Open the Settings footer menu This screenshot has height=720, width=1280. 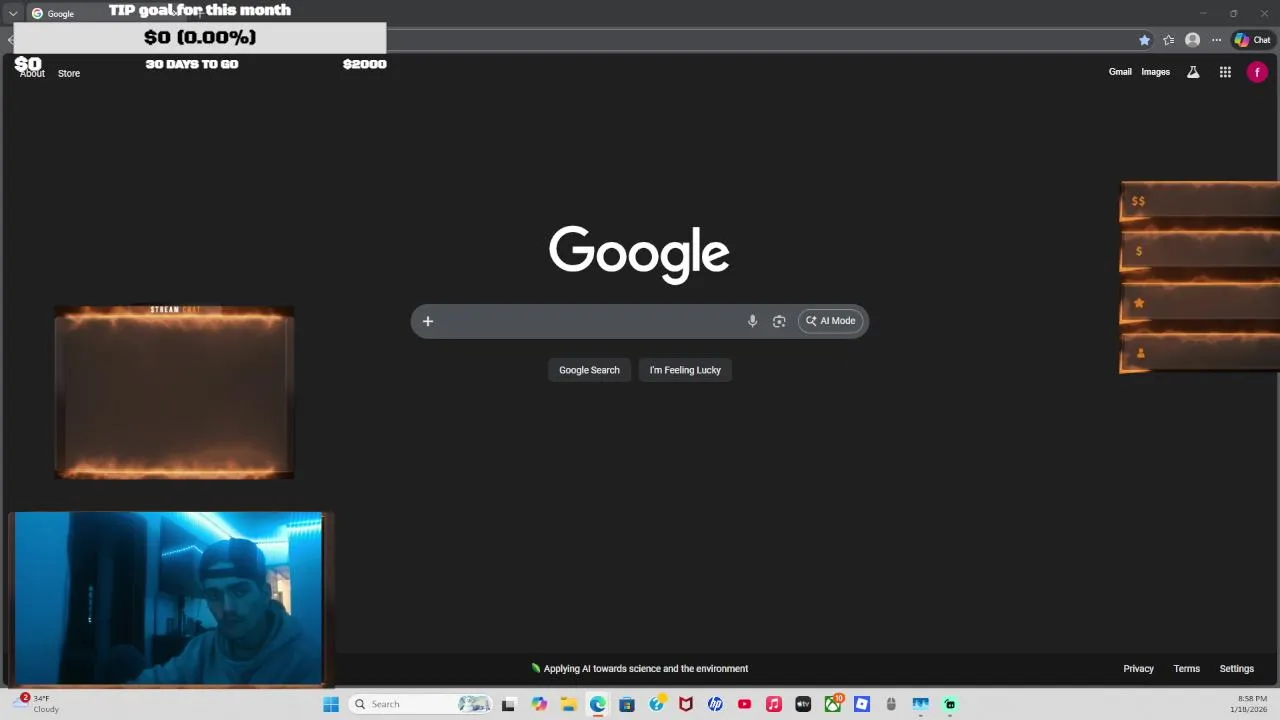(x=1236, y=669)
